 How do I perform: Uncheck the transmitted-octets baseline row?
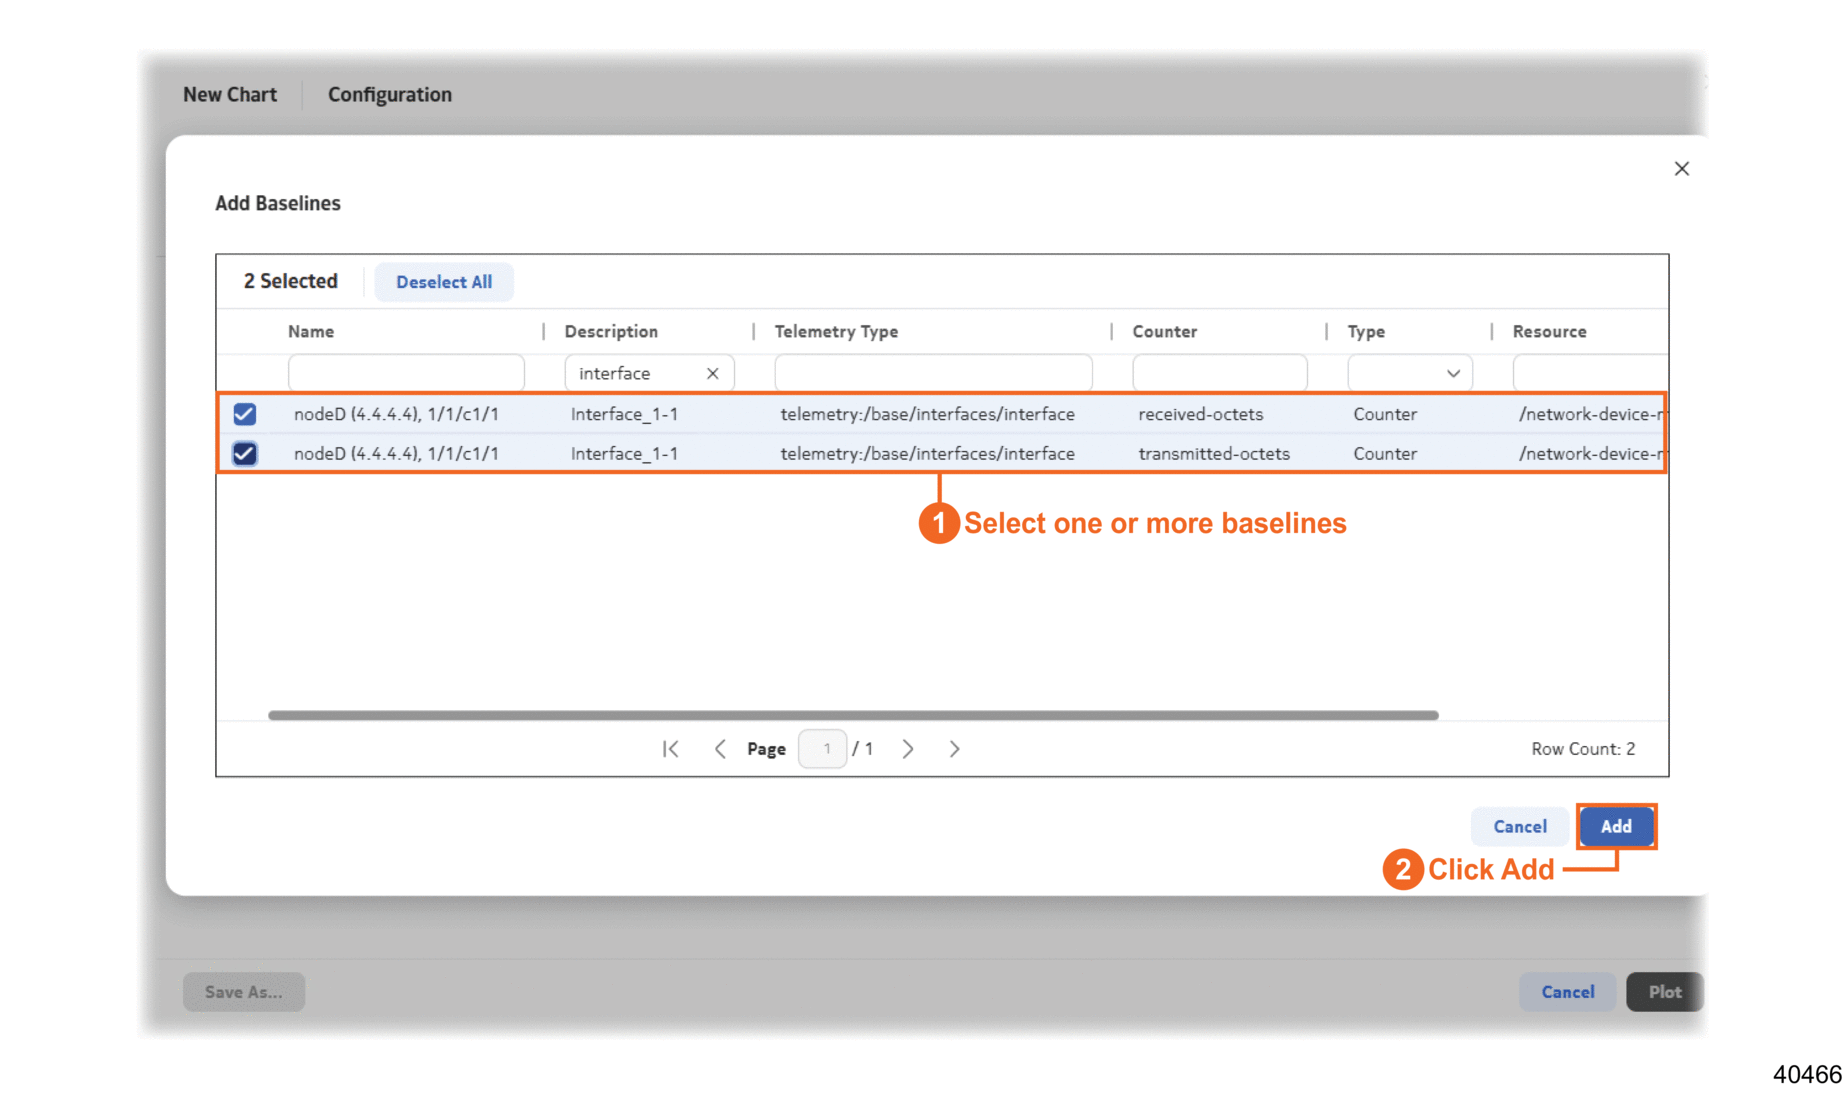pyautogui.click(x=245, y=454)
